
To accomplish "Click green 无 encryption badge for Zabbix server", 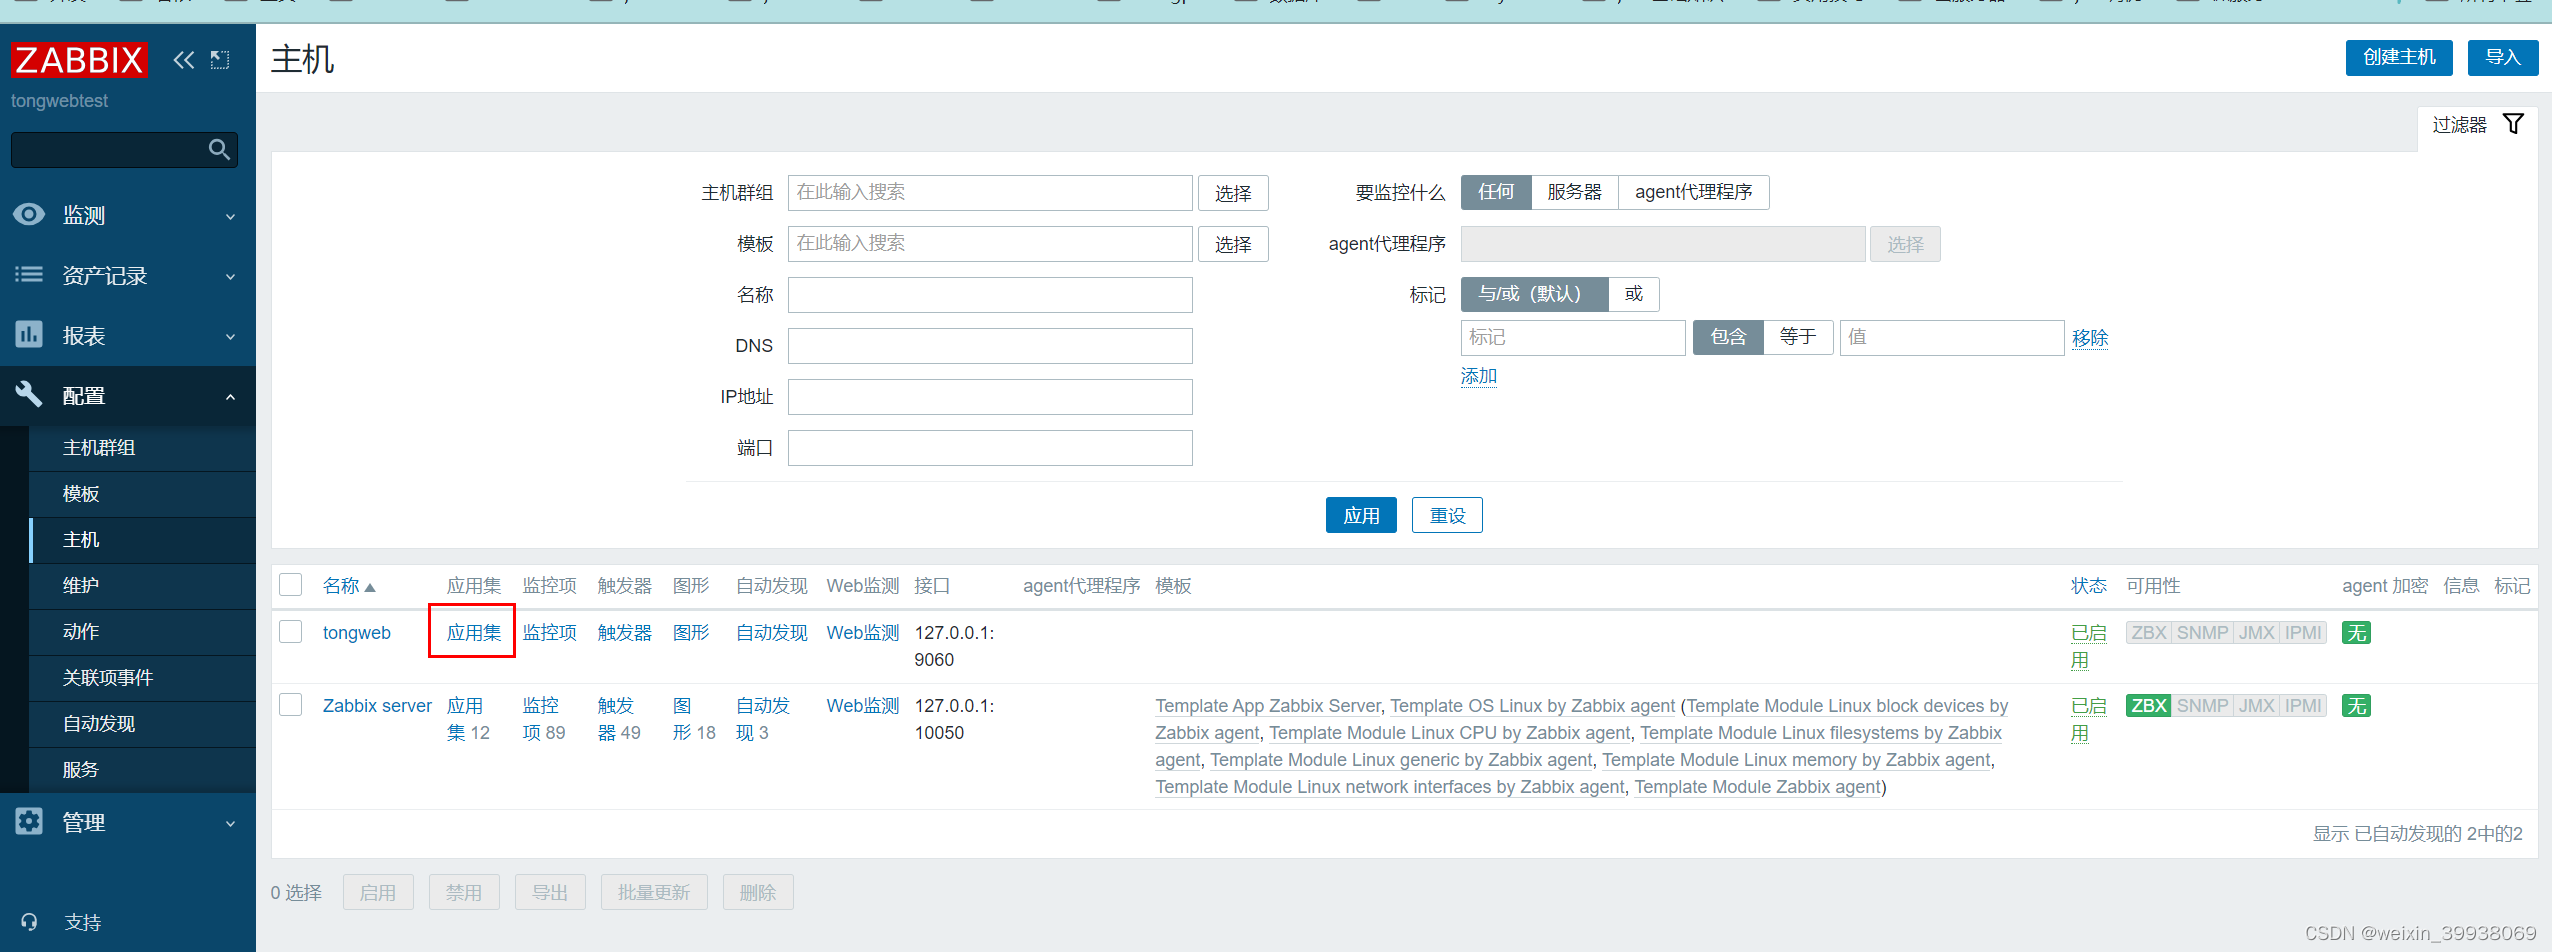I will tap(2356, 706).
